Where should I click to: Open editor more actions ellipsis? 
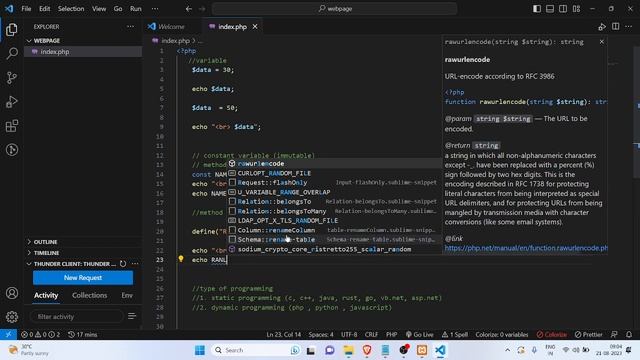(x=629, y=27)
